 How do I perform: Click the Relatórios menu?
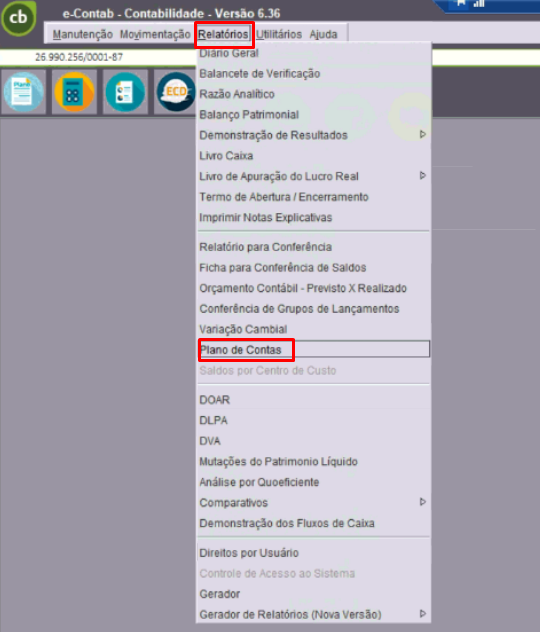[223, 34]
